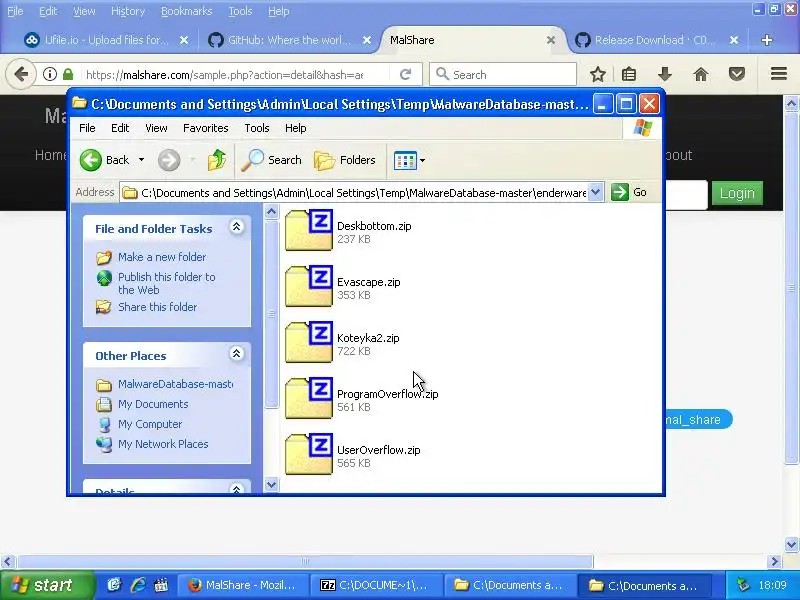Open the Explorer View menu

click(156, 128)
